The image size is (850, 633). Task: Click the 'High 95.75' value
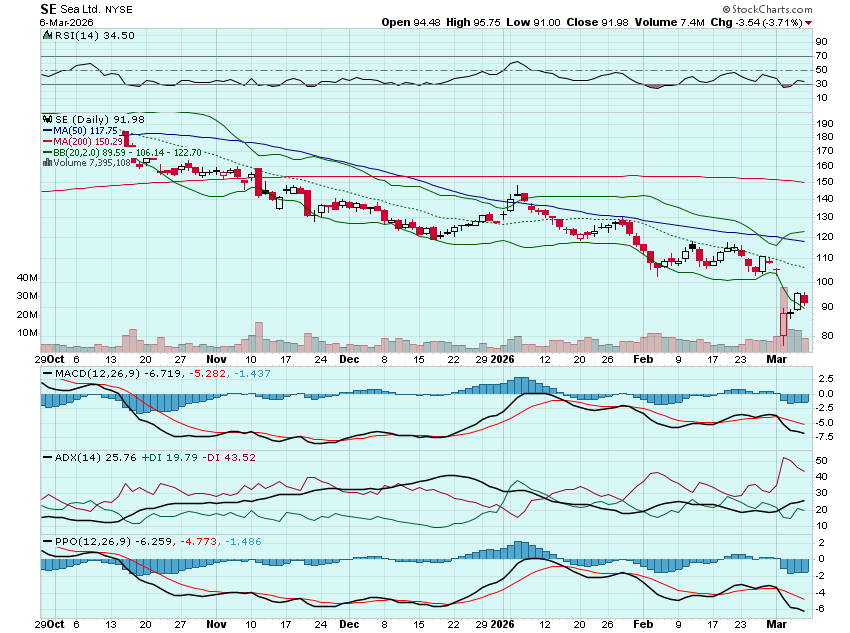473,23
